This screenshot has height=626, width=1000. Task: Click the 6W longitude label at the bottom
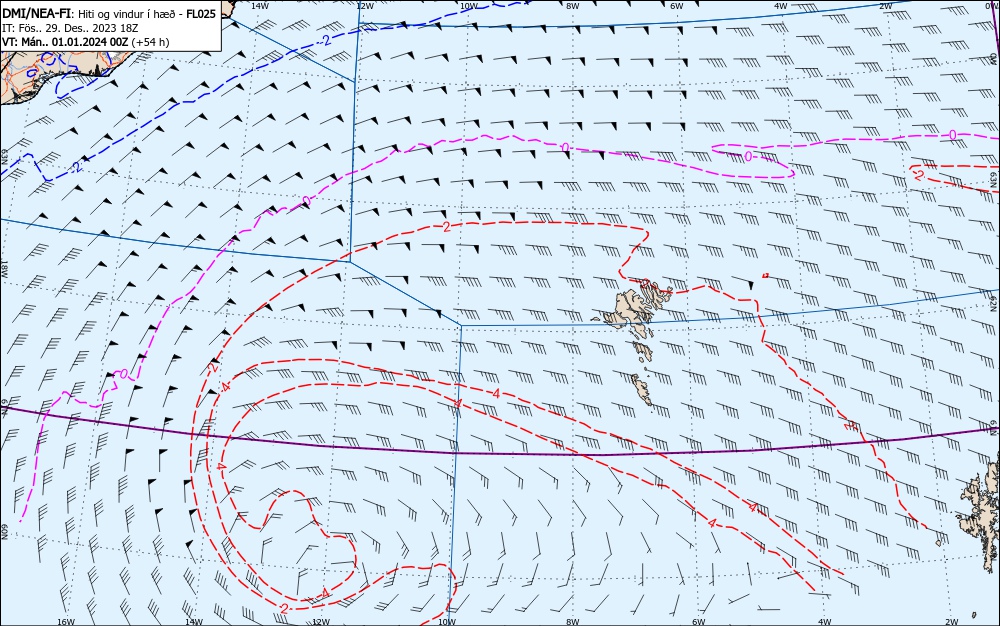click(699, 622)
